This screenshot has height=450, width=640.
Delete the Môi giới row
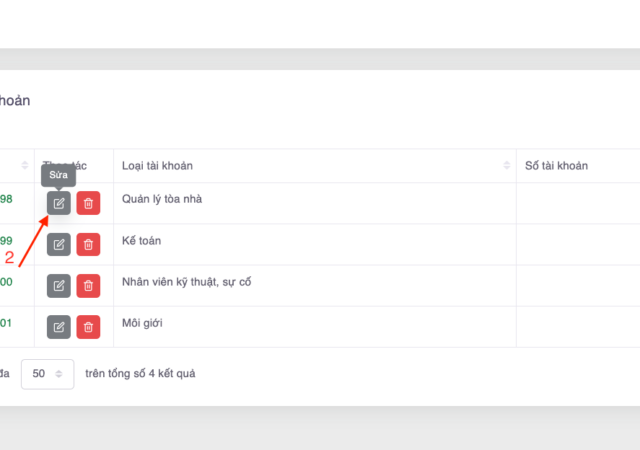[x=88, y=326]
